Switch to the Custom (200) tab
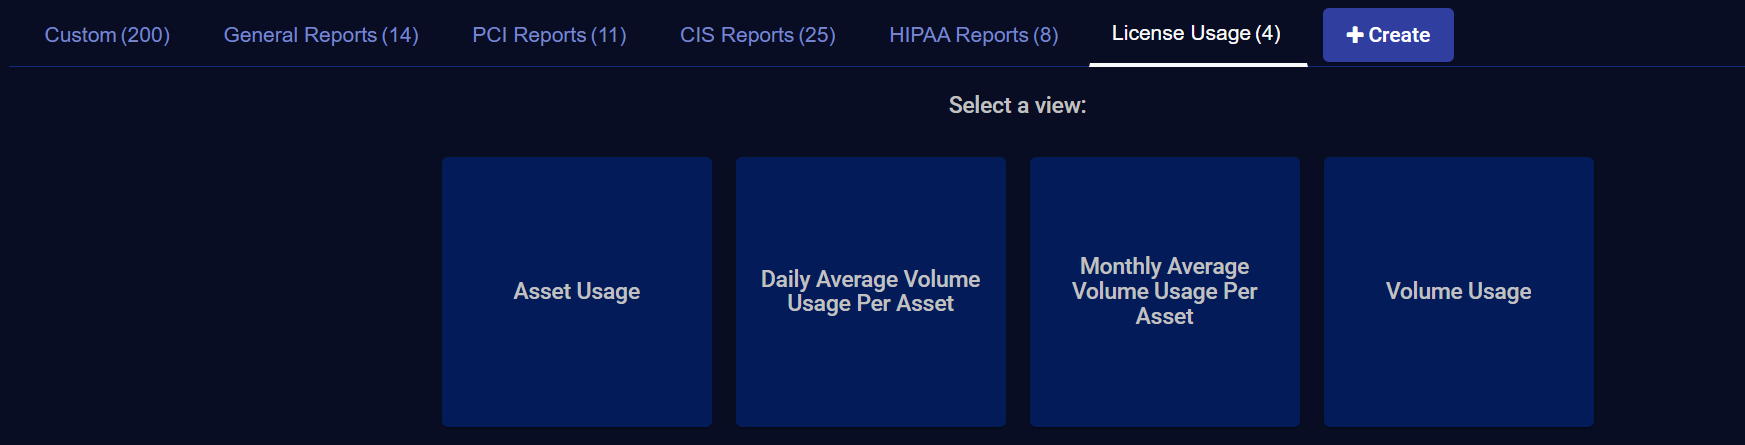Screen dimensions: 1745x445 107,35
